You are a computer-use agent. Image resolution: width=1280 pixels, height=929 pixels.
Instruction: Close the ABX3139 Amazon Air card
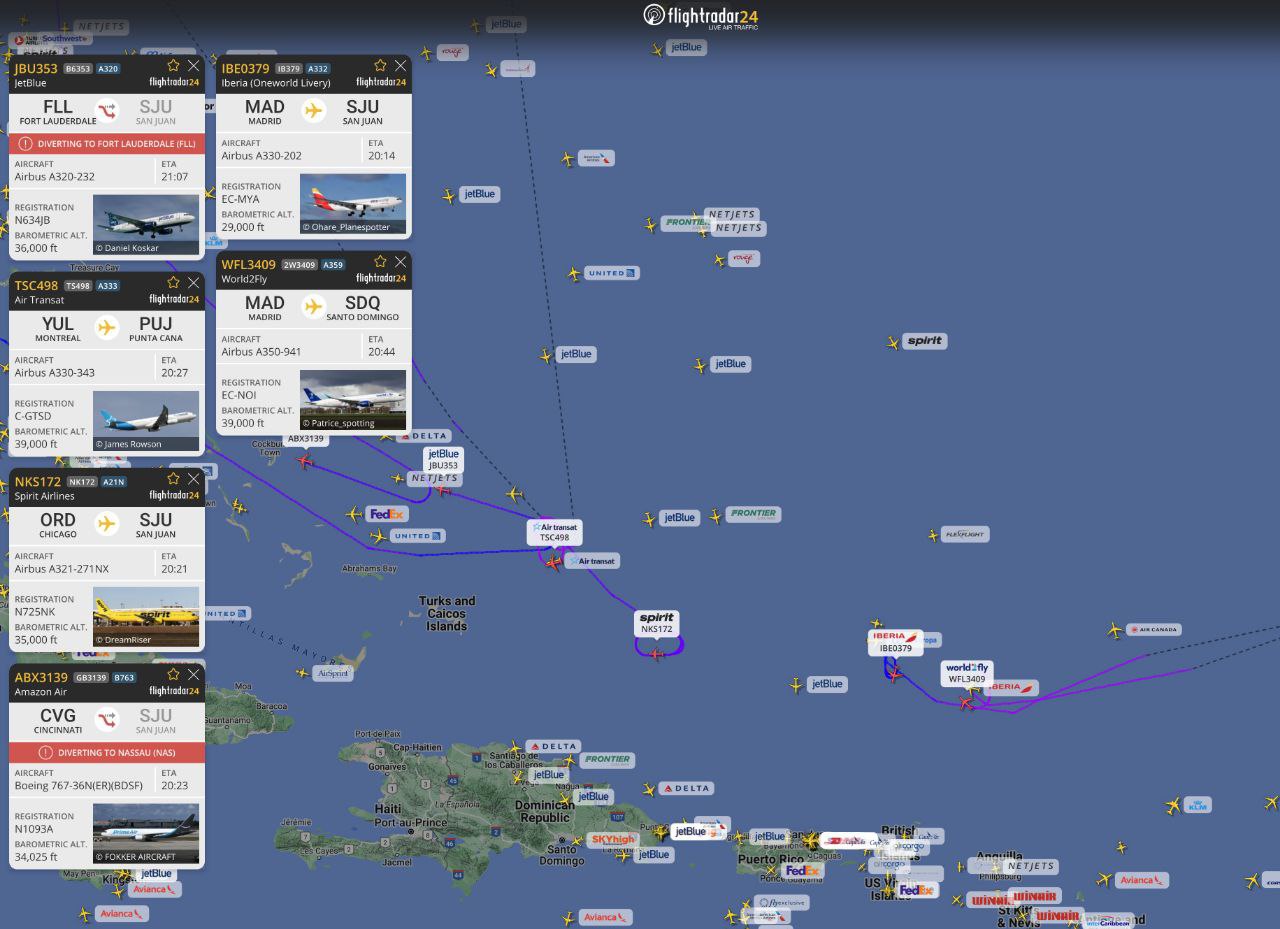pos(193,675)
